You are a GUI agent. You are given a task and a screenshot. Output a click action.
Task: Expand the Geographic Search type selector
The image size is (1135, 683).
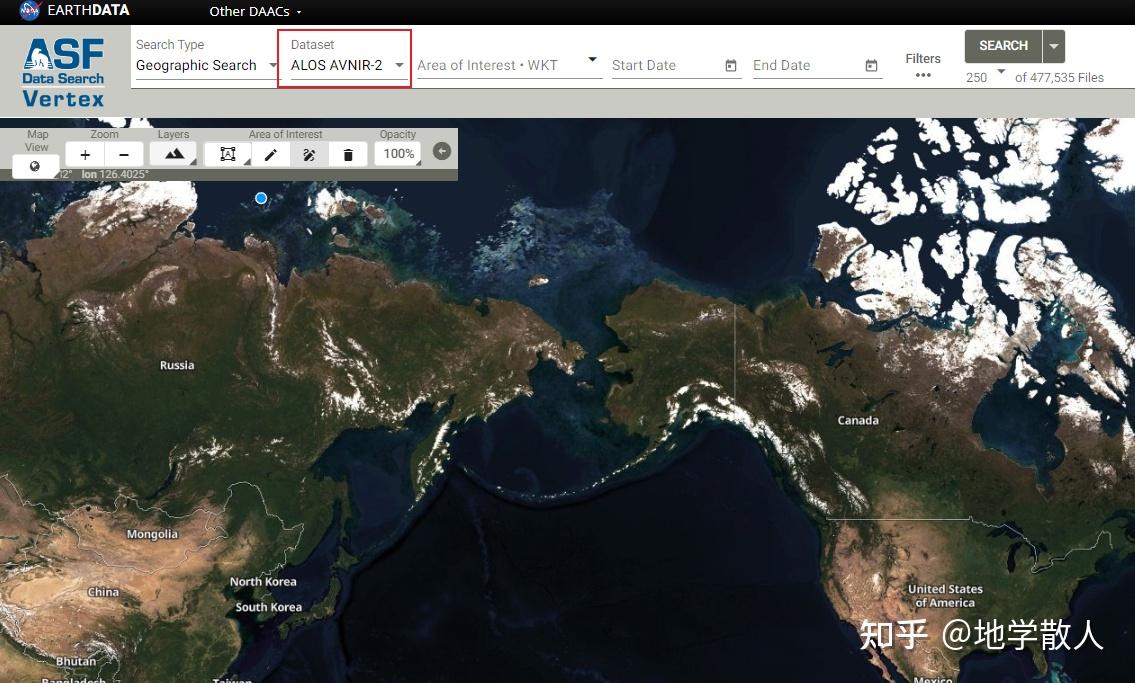205,65
